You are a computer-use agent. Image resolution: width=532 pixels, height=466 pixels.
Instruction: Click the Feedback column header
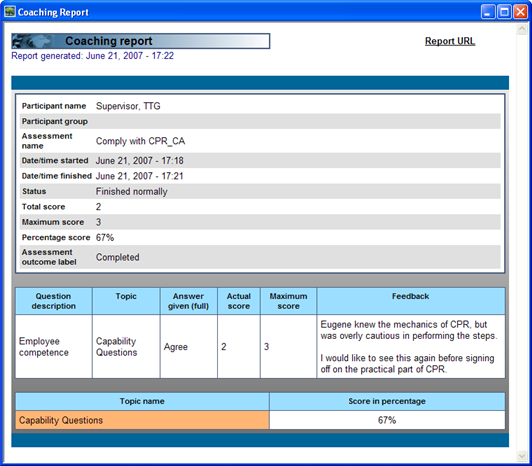pyautogui.click(x=411, y=301)
